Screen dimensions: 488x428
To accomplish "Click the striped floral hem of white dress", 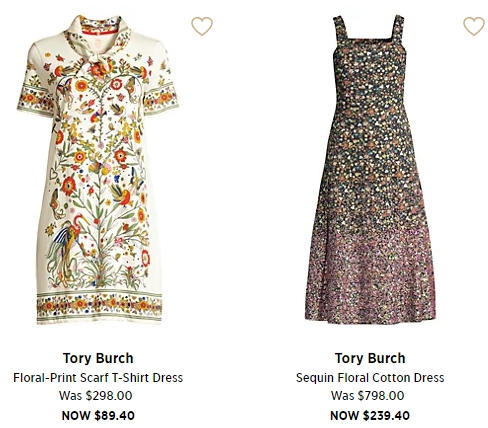I will [99, 307].
